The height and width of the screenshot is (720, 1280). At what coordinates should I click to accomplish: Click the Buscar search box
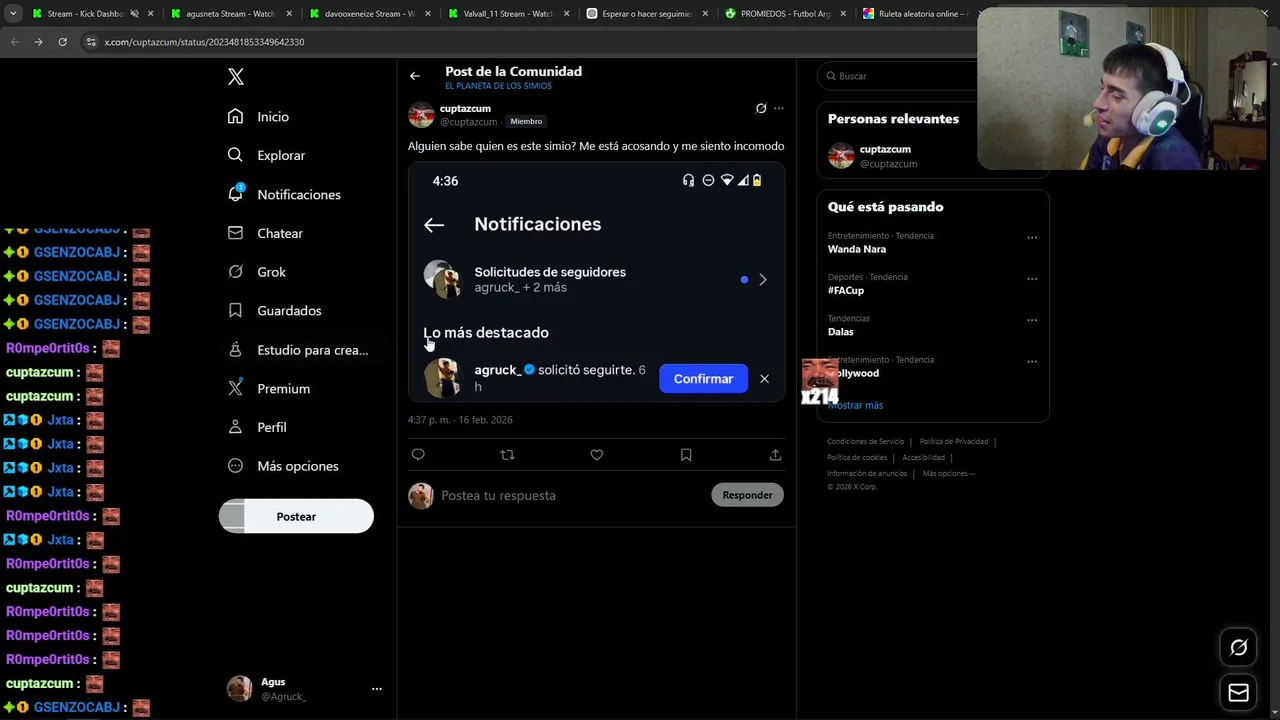click(898, 76)
